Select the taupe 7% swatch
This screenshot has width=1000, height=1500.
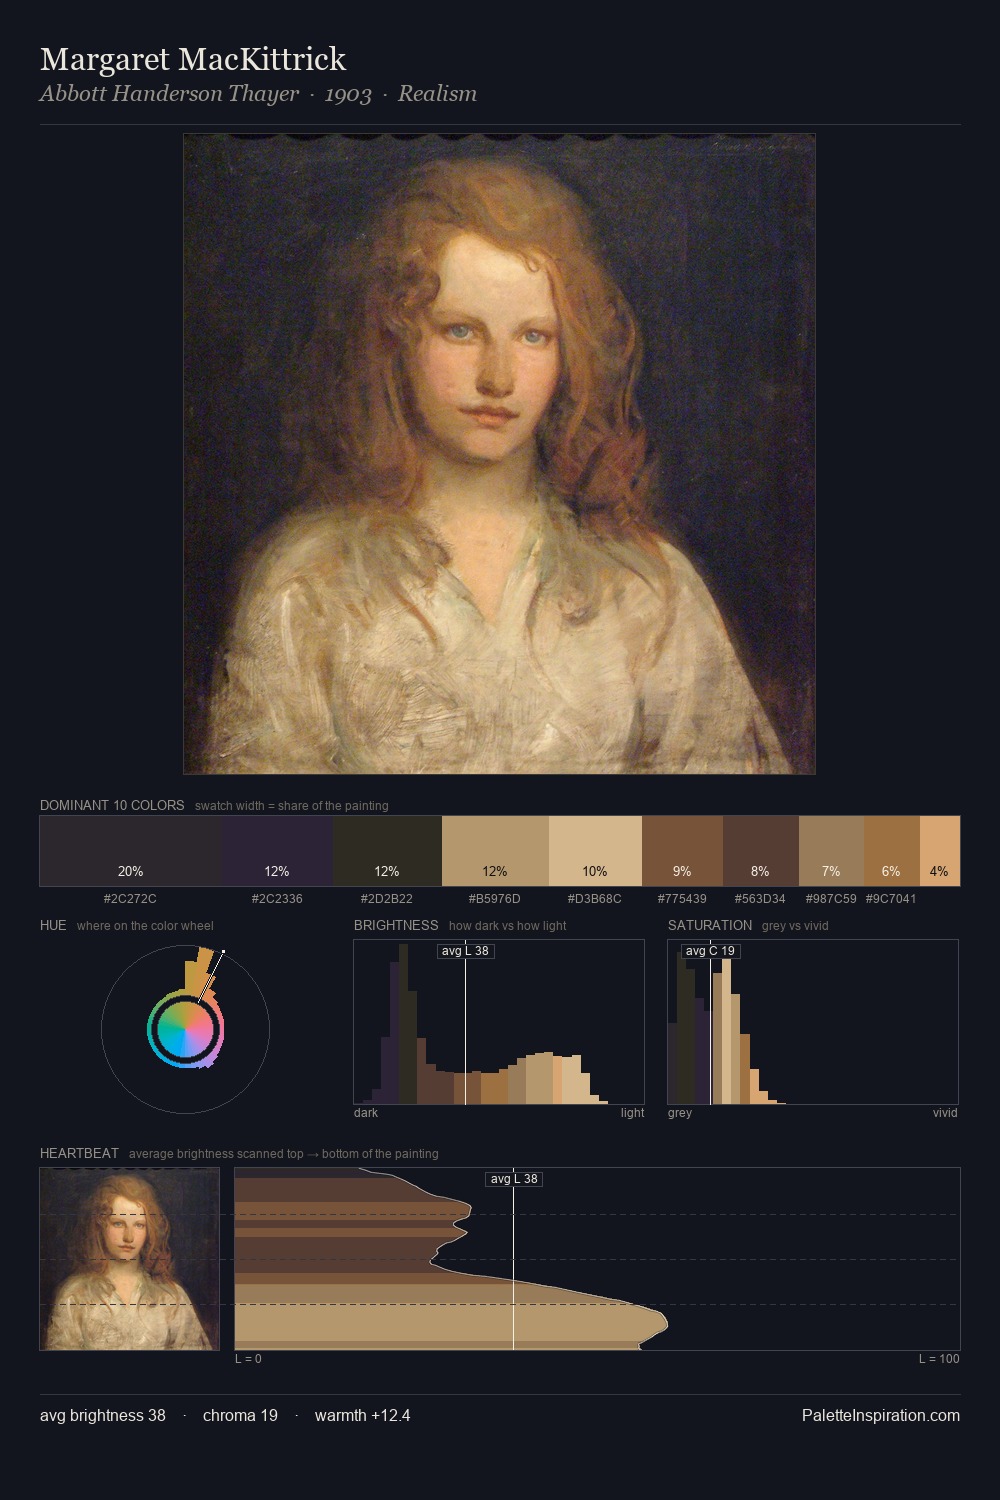pos(831,851)
